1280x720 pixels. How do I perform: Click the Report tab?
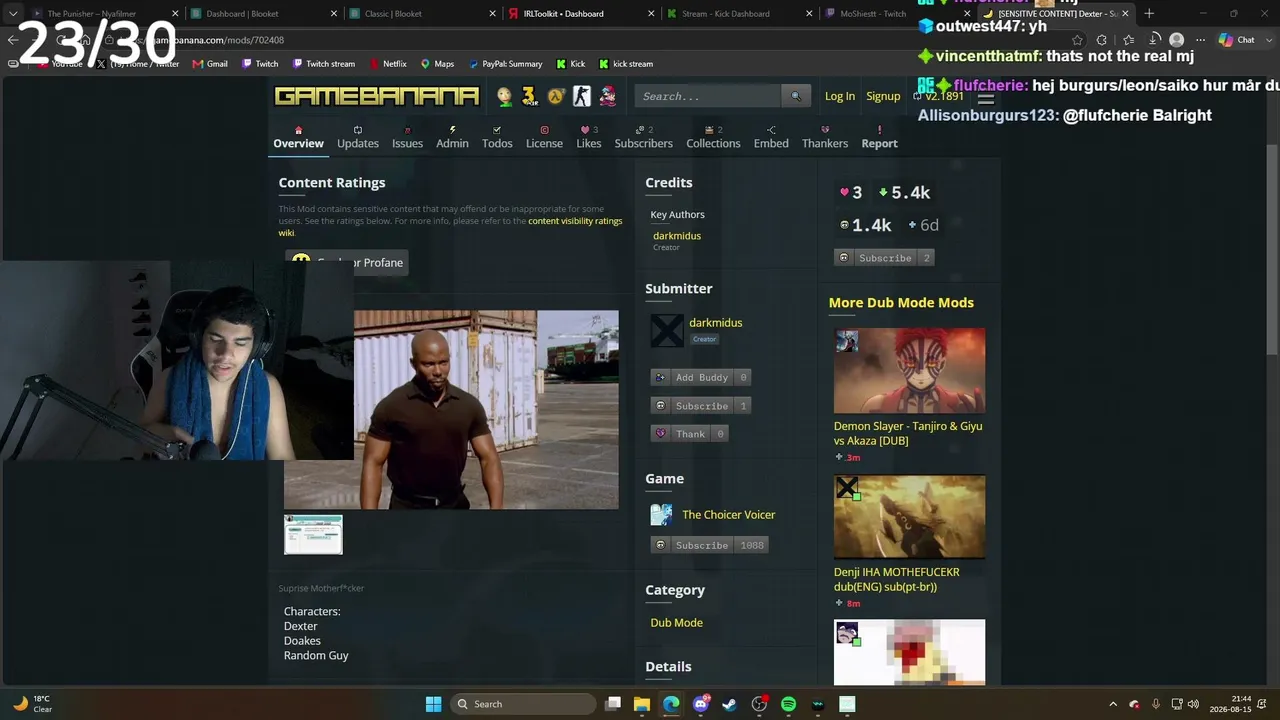pos(880,137)
